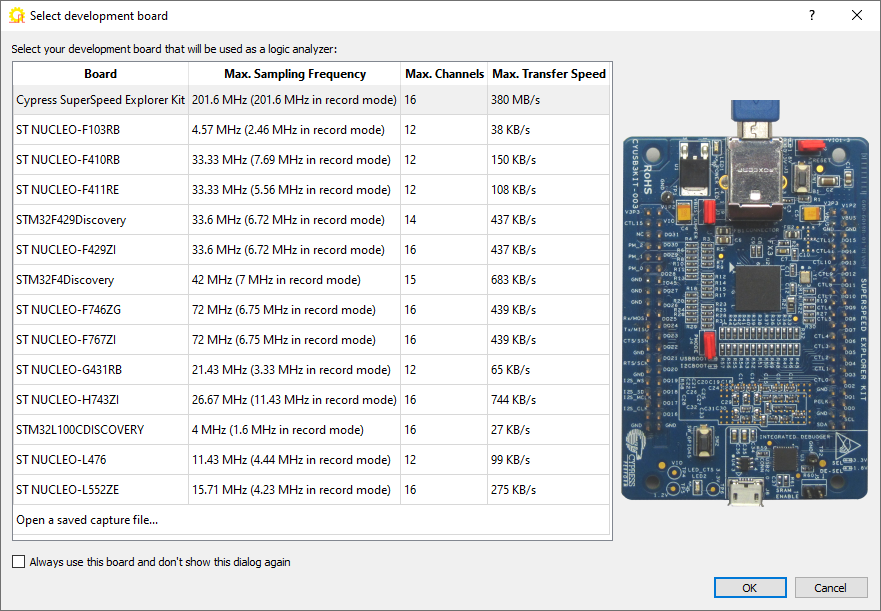Click the 4.57 MHz sampling frequency cell

point(294,130)
